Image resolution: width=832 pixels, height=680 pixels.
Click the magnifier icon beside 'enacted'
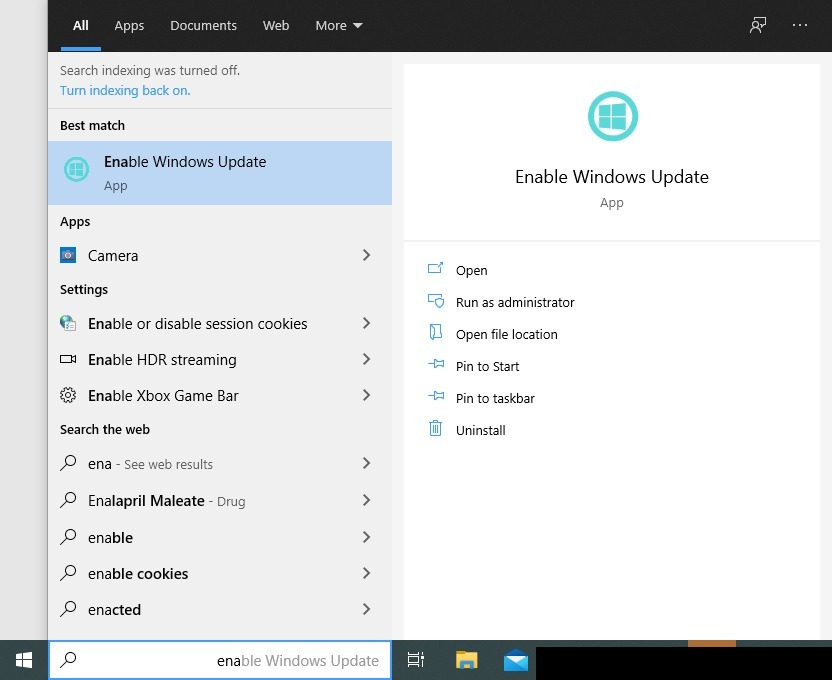68,609
